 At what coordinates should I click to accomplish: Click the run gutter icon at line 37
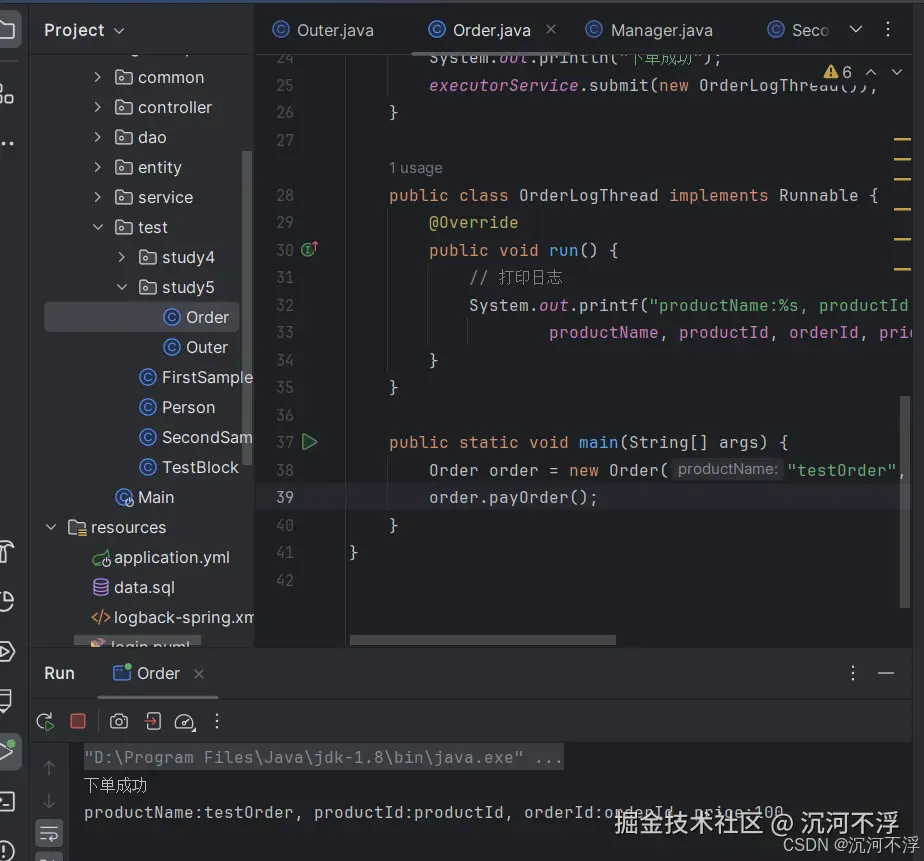(x=309, y=441)
